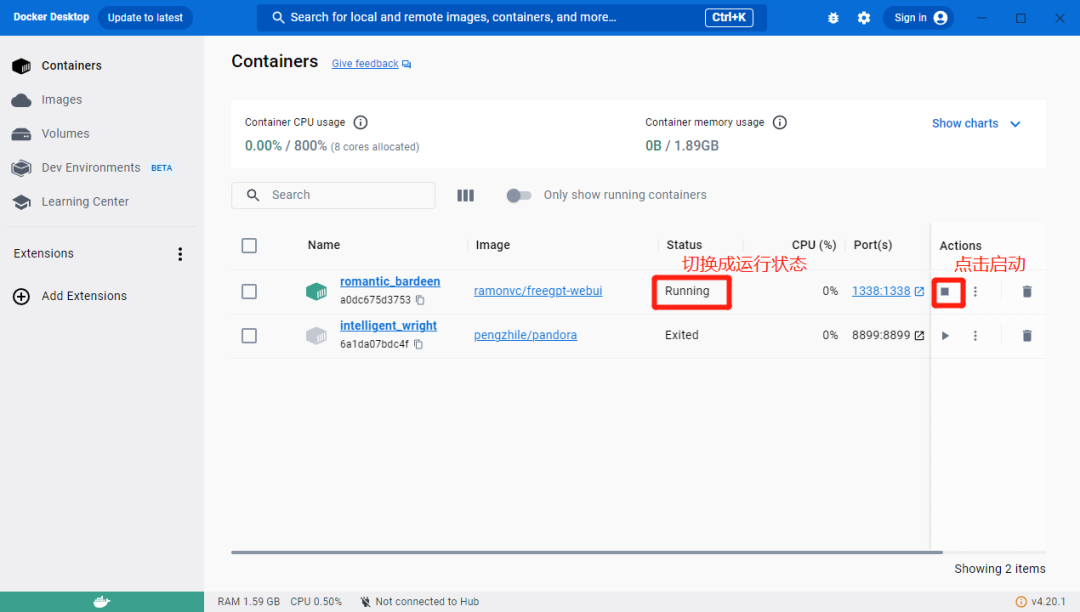Sort by the Name column header
Viewport: 1080px width, 612px height.
324,245
